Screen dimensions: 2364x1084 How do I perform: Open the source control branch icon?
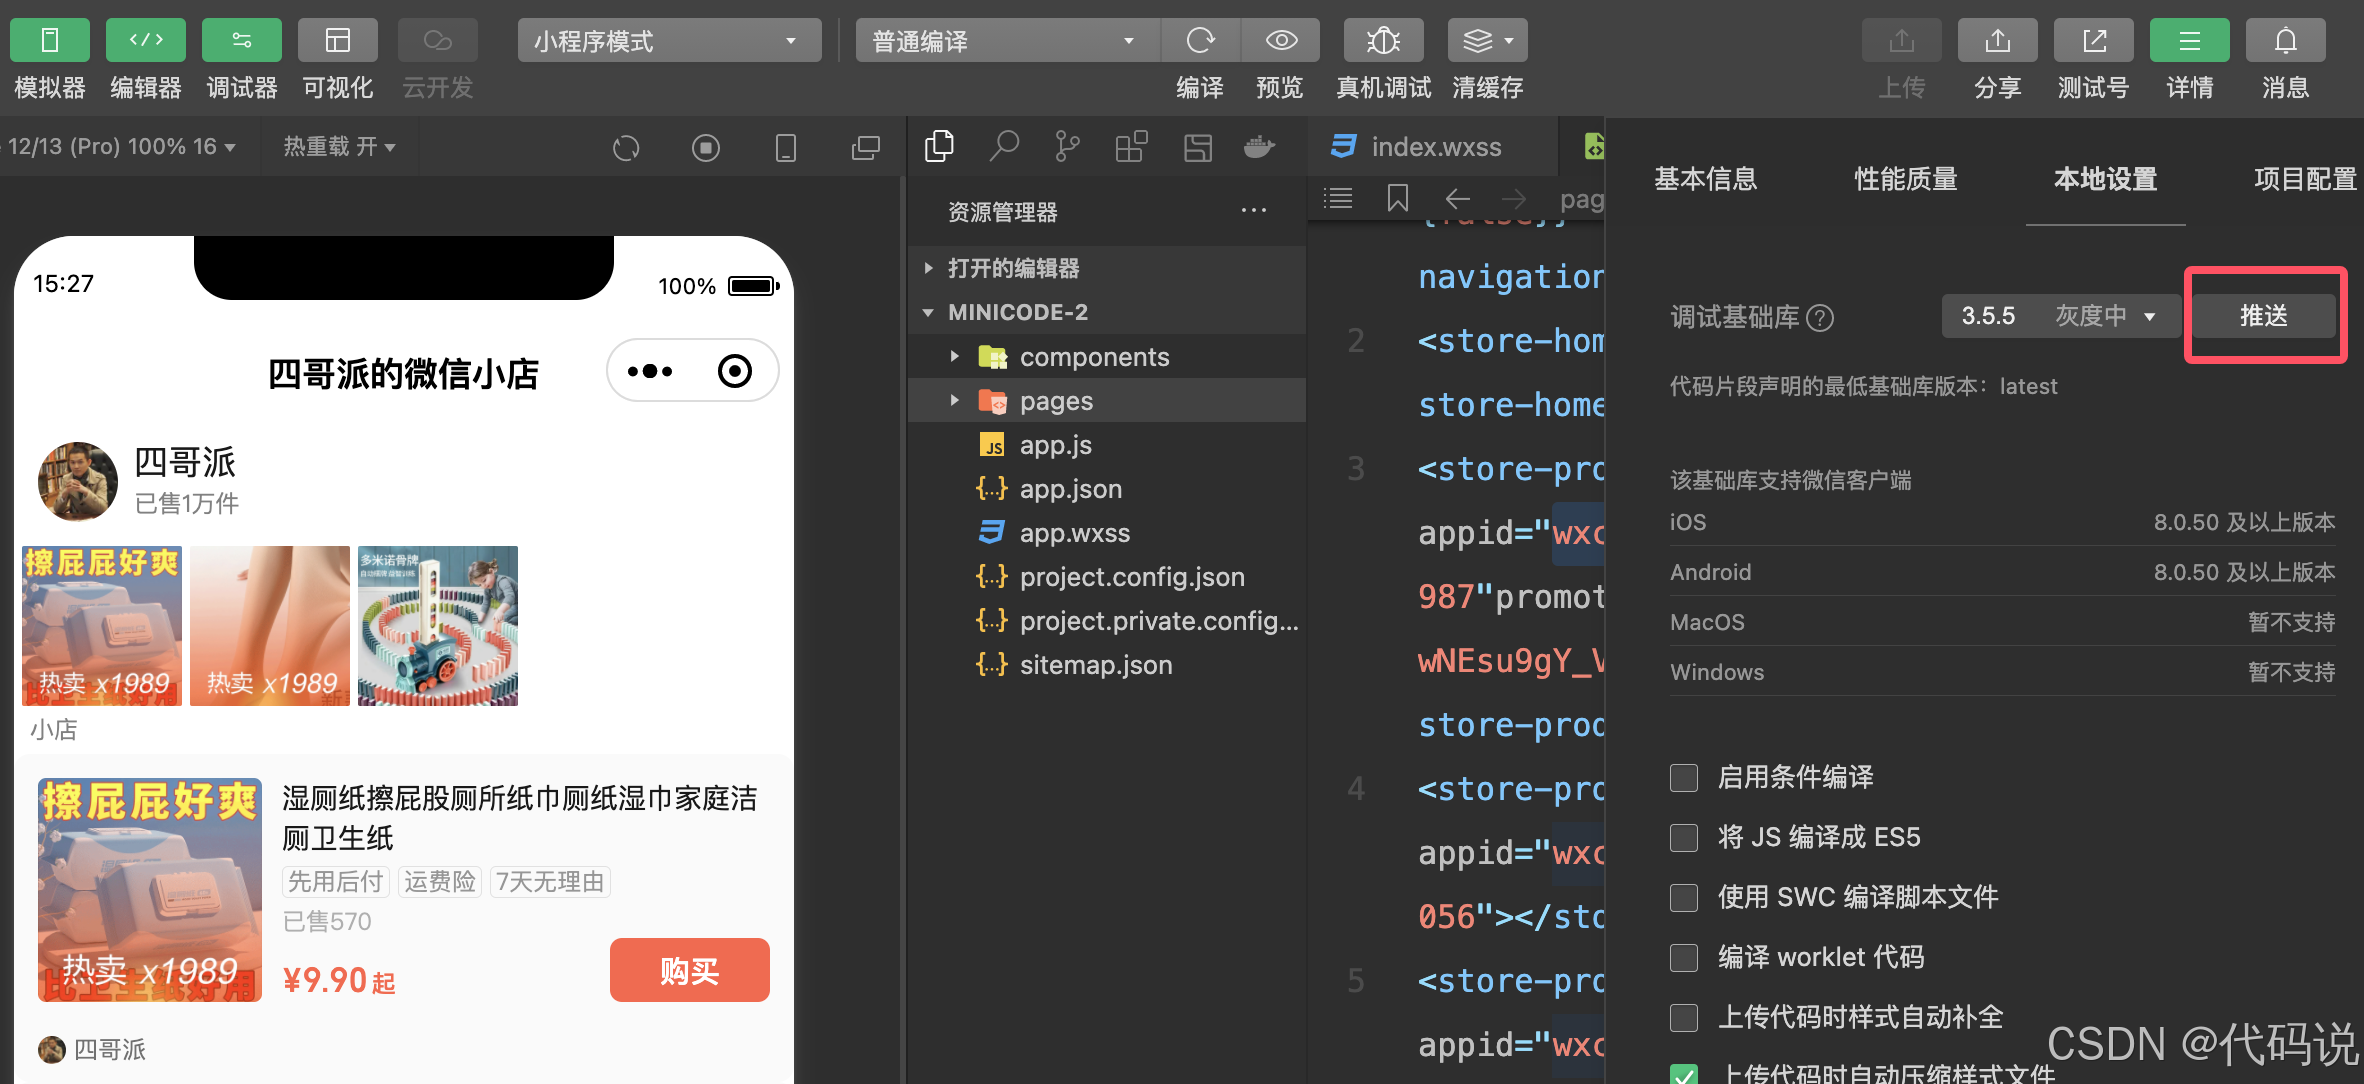coord(1067,147)
